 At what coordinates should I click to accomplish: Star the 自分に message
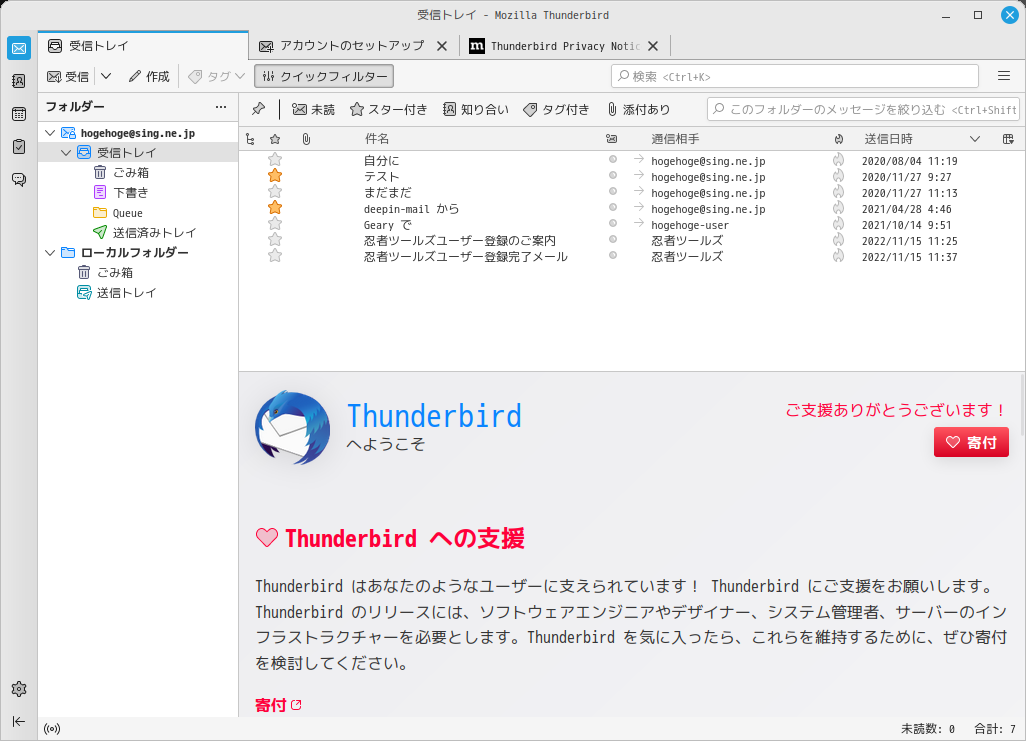coord(275,160)
